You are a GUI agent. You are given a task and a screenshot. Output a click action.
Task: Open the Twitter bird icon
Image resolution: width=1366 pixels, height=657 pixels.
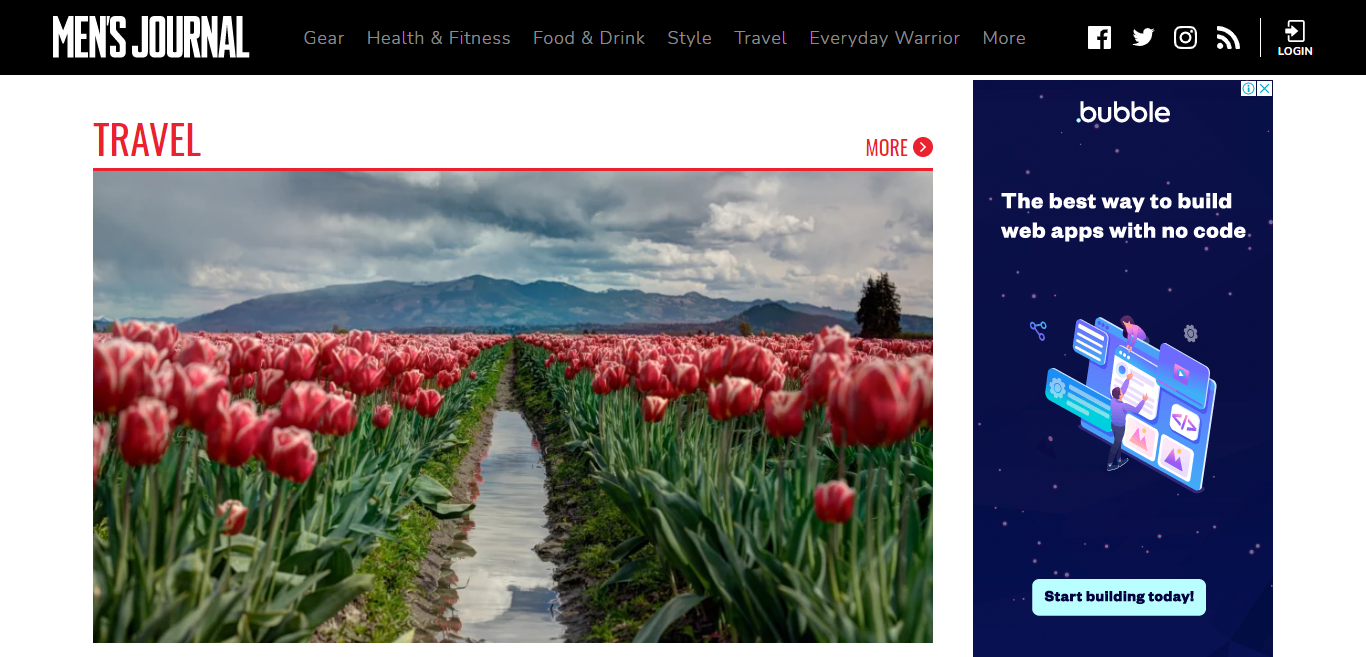[x=1143, y=38]
